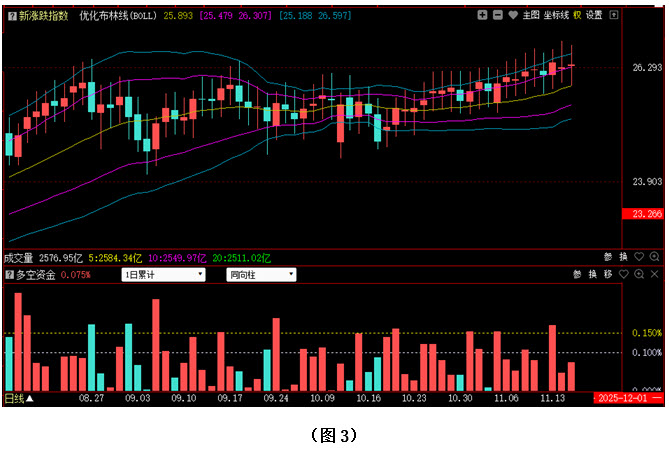Click the heart icon in 成交量 row
The height and width of the screenshot is (455, 669).
[639, 257]
